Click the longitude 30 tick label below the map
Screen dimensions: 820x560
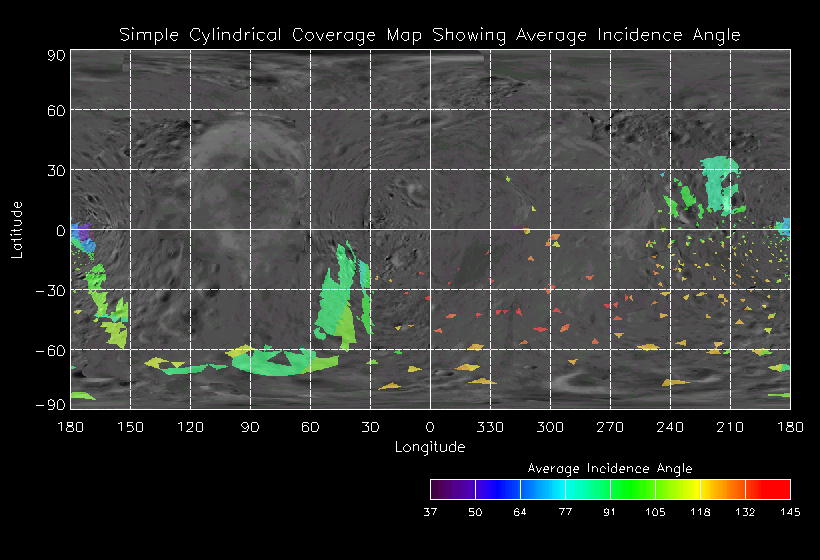(x=370, y=427)
